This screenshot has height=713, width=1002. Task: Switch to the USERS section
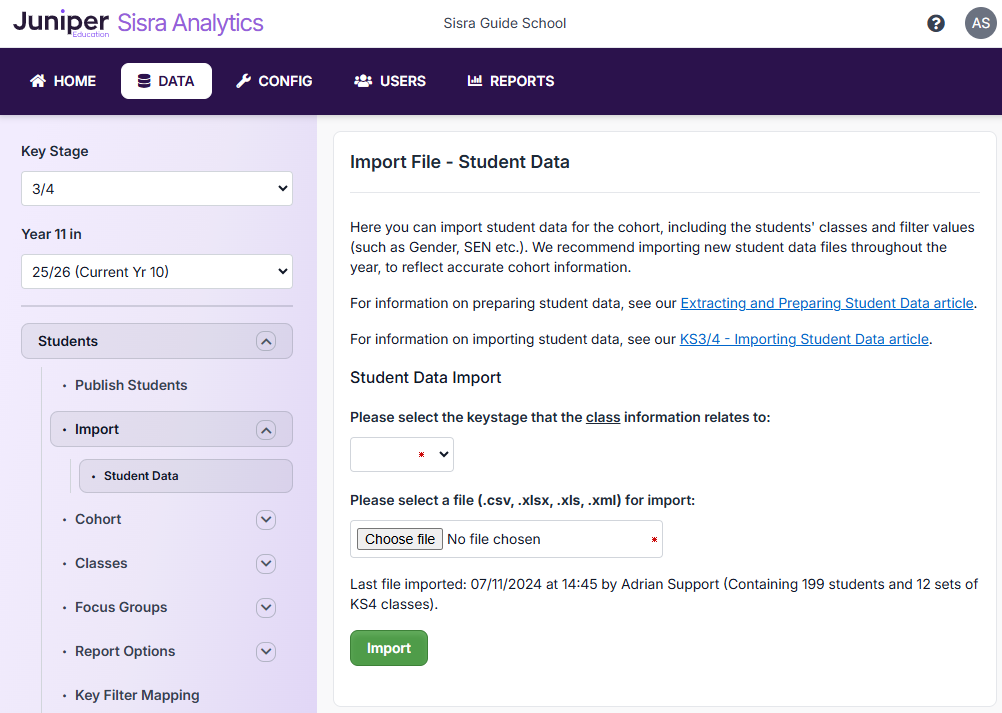point(390,81)
